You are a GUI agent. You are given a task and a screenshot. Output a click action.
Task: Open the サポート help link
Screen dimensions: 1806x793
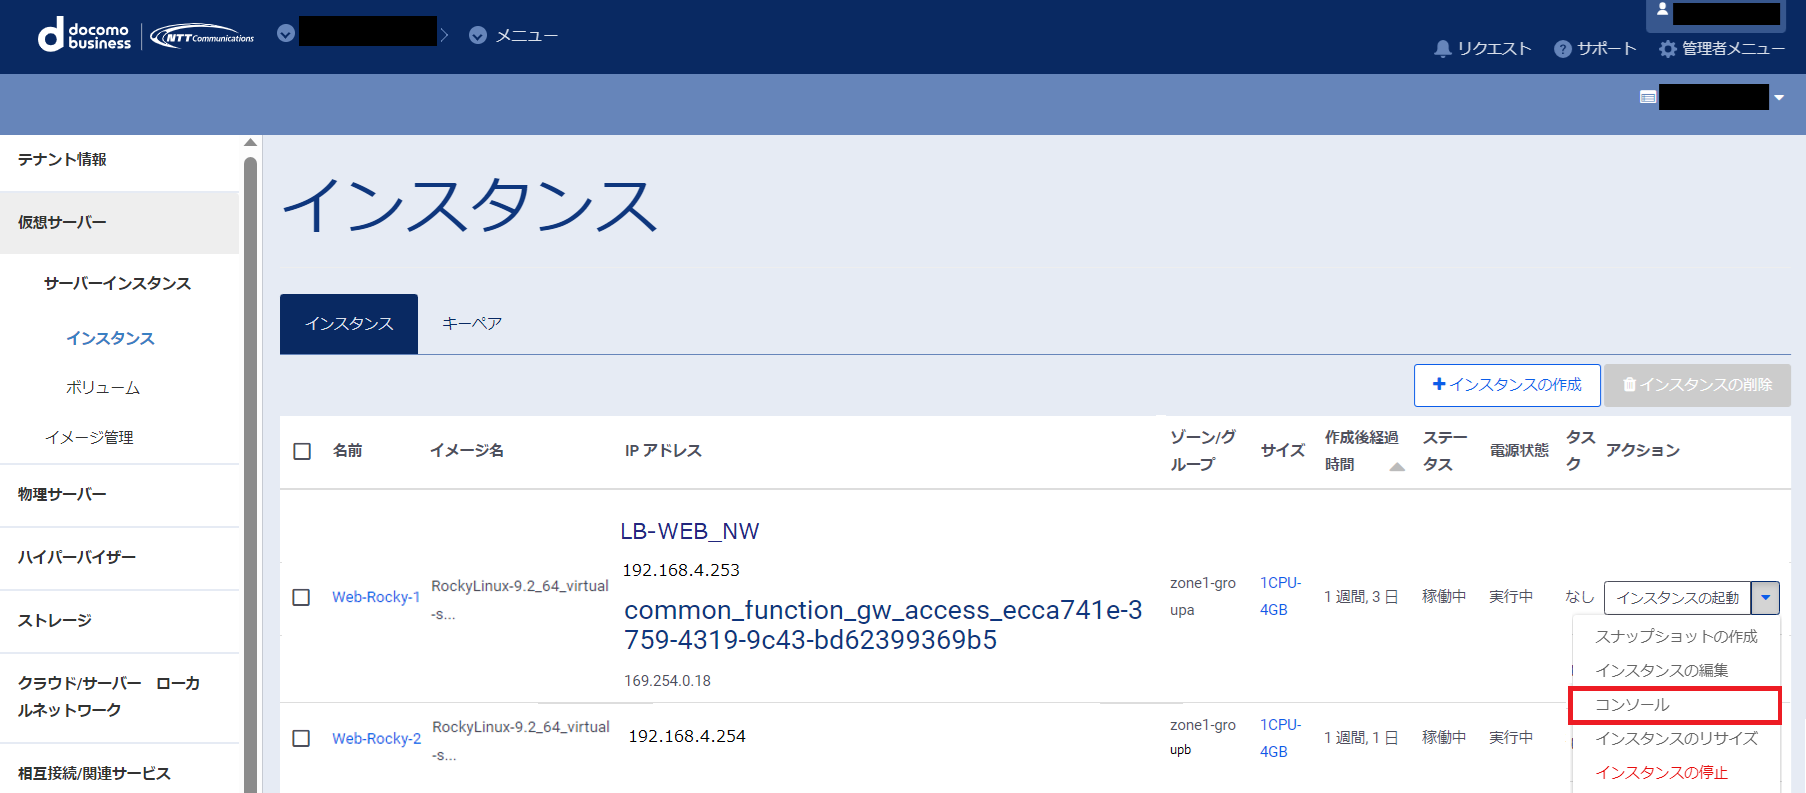pyautogui.click(x=1595, y=48)
